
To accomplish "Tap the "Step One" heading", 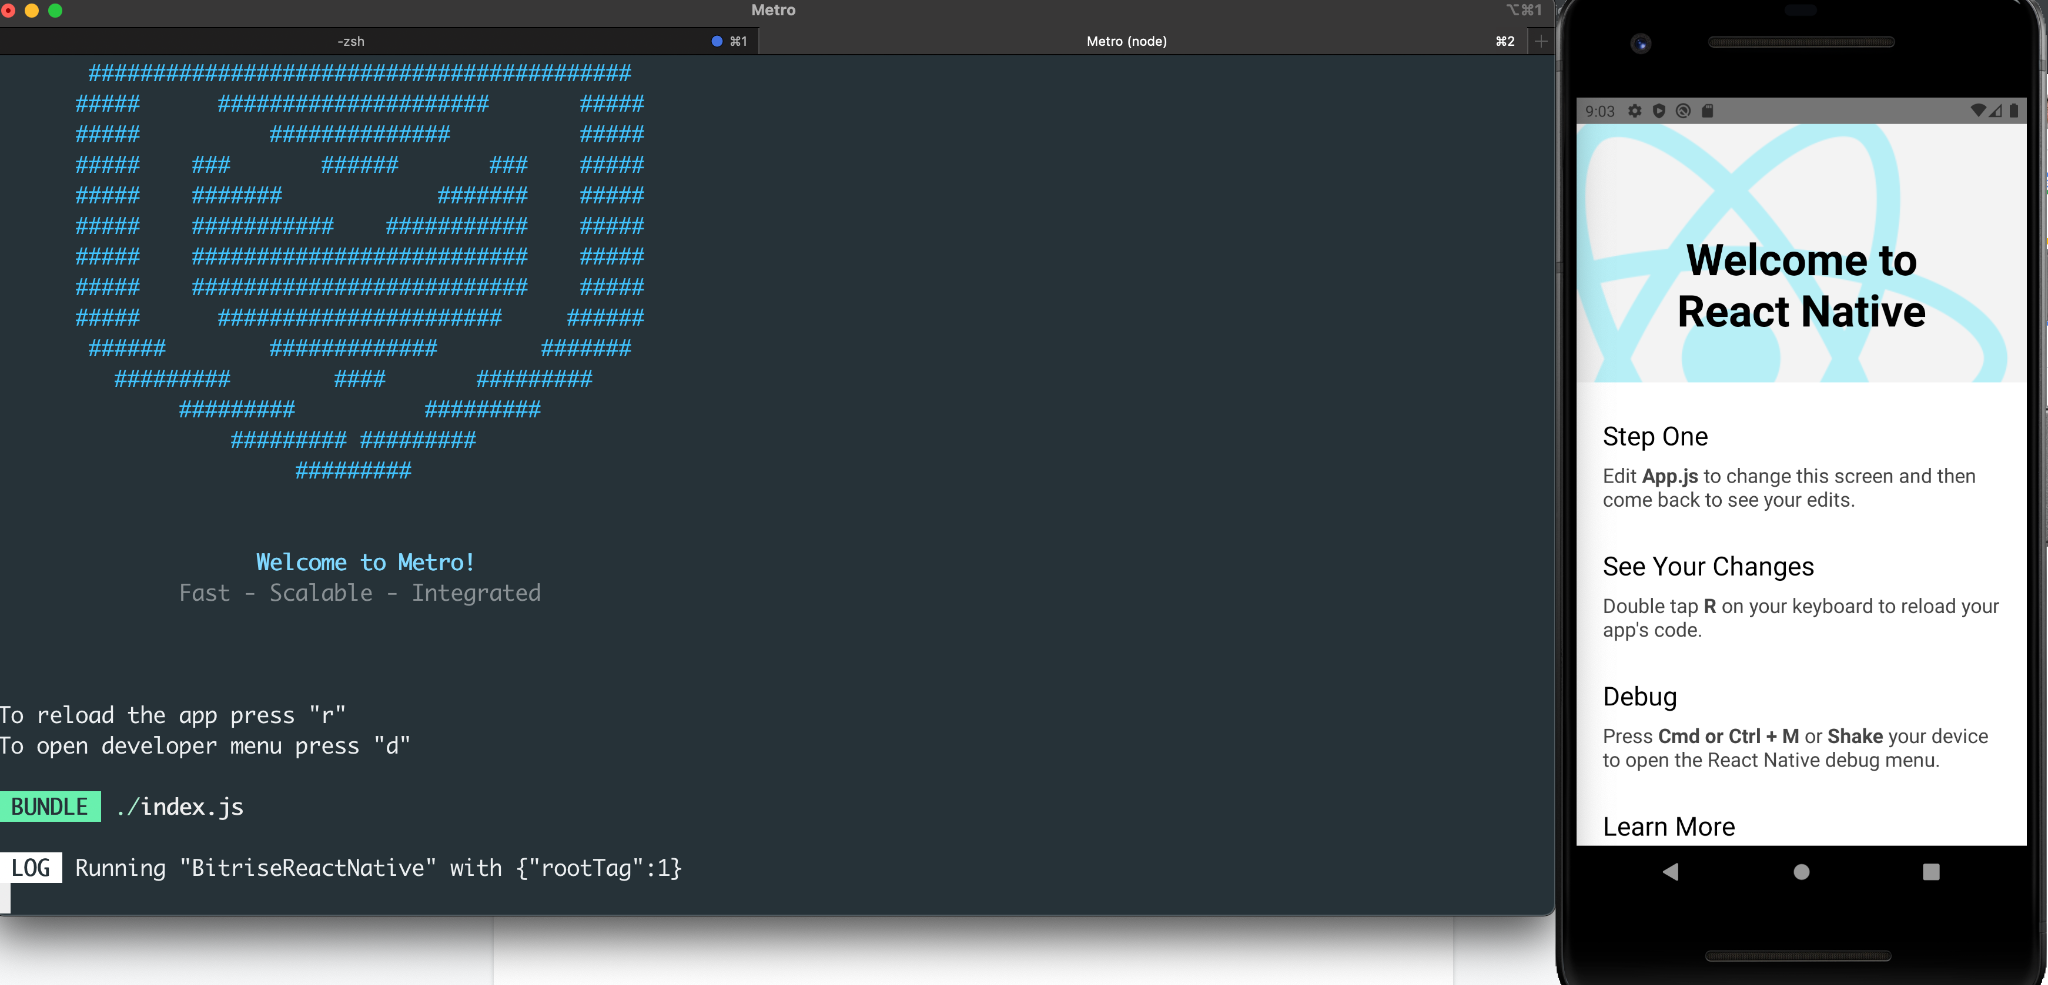I will 1655,437.
